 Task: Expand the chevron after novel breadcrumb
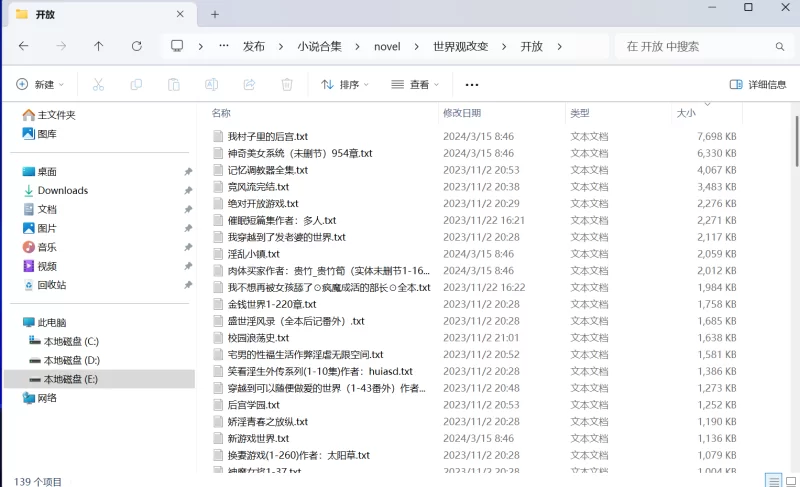(416, 47)
